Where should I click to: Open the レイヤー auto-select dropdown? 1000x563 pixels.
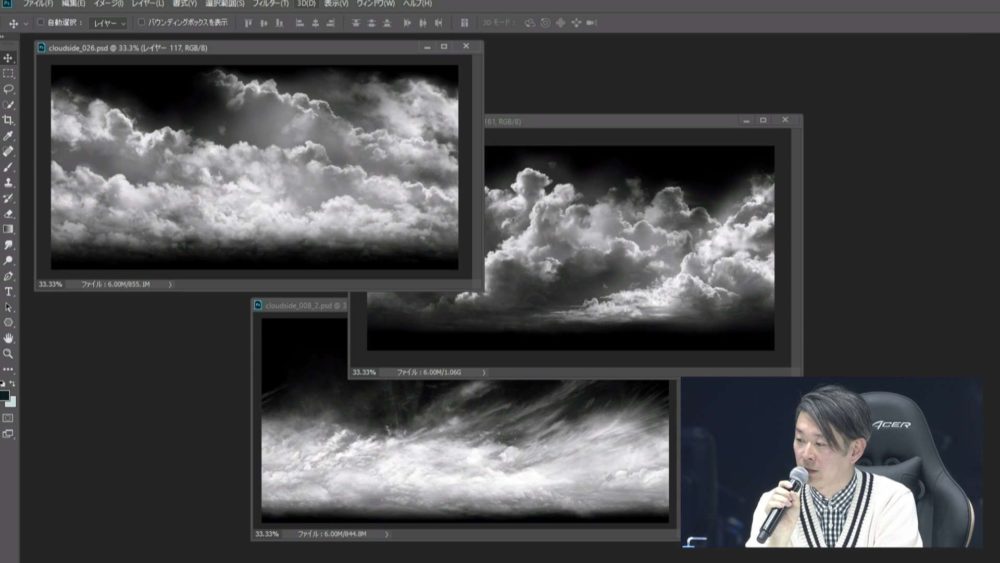(x=108, y=22)
